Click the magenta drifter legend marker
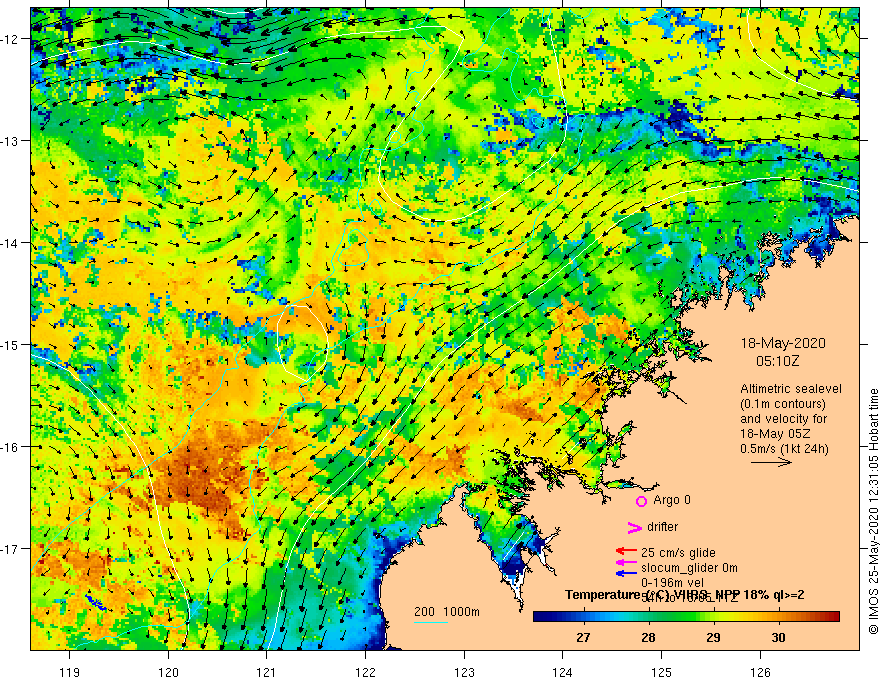This screenshot has width=880, height=680. (634, 527)
